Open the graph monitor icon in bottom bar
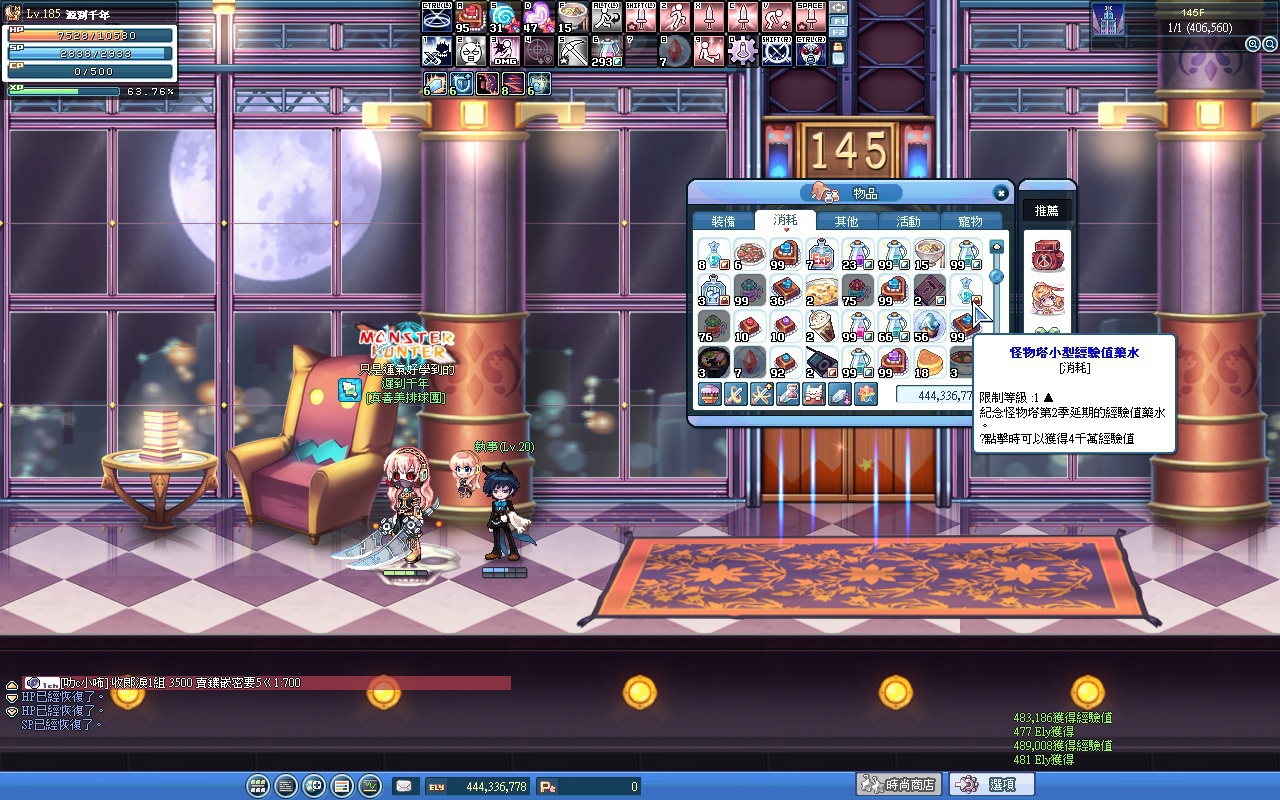The height and width of the screenshot is (800, 1280). tap(370, 786)
